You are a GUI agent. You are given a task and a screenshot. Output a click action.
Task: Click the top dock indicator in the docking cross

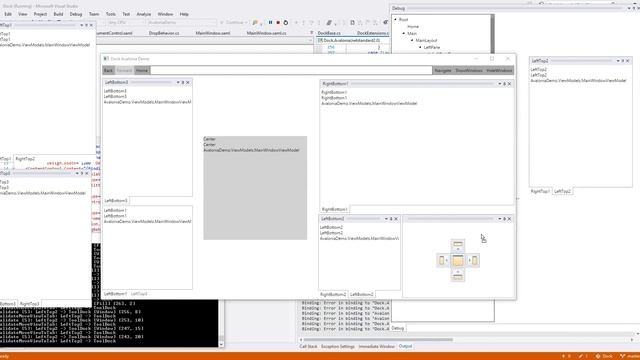coord(458,245)
